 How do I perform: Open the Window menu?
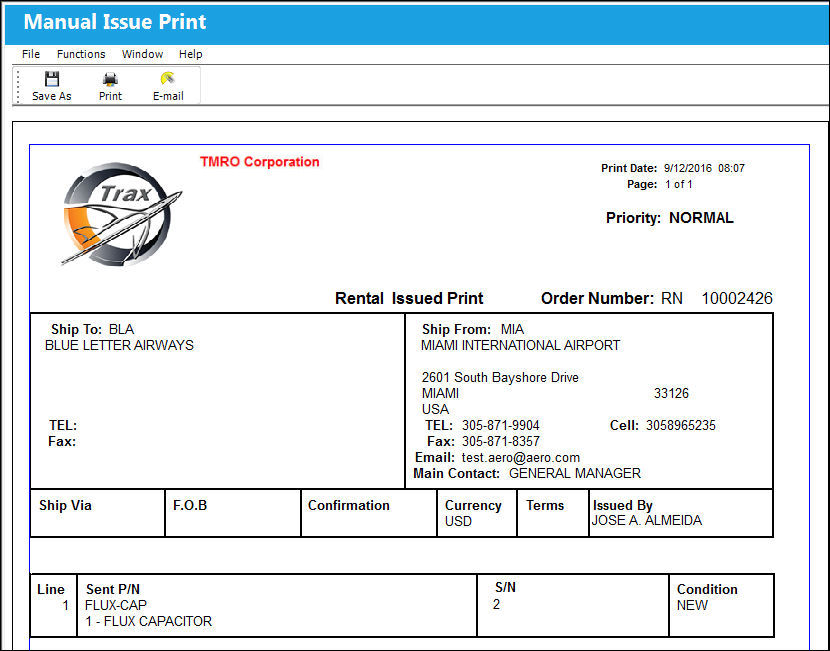pyautogui.click(x=142, y=54)
